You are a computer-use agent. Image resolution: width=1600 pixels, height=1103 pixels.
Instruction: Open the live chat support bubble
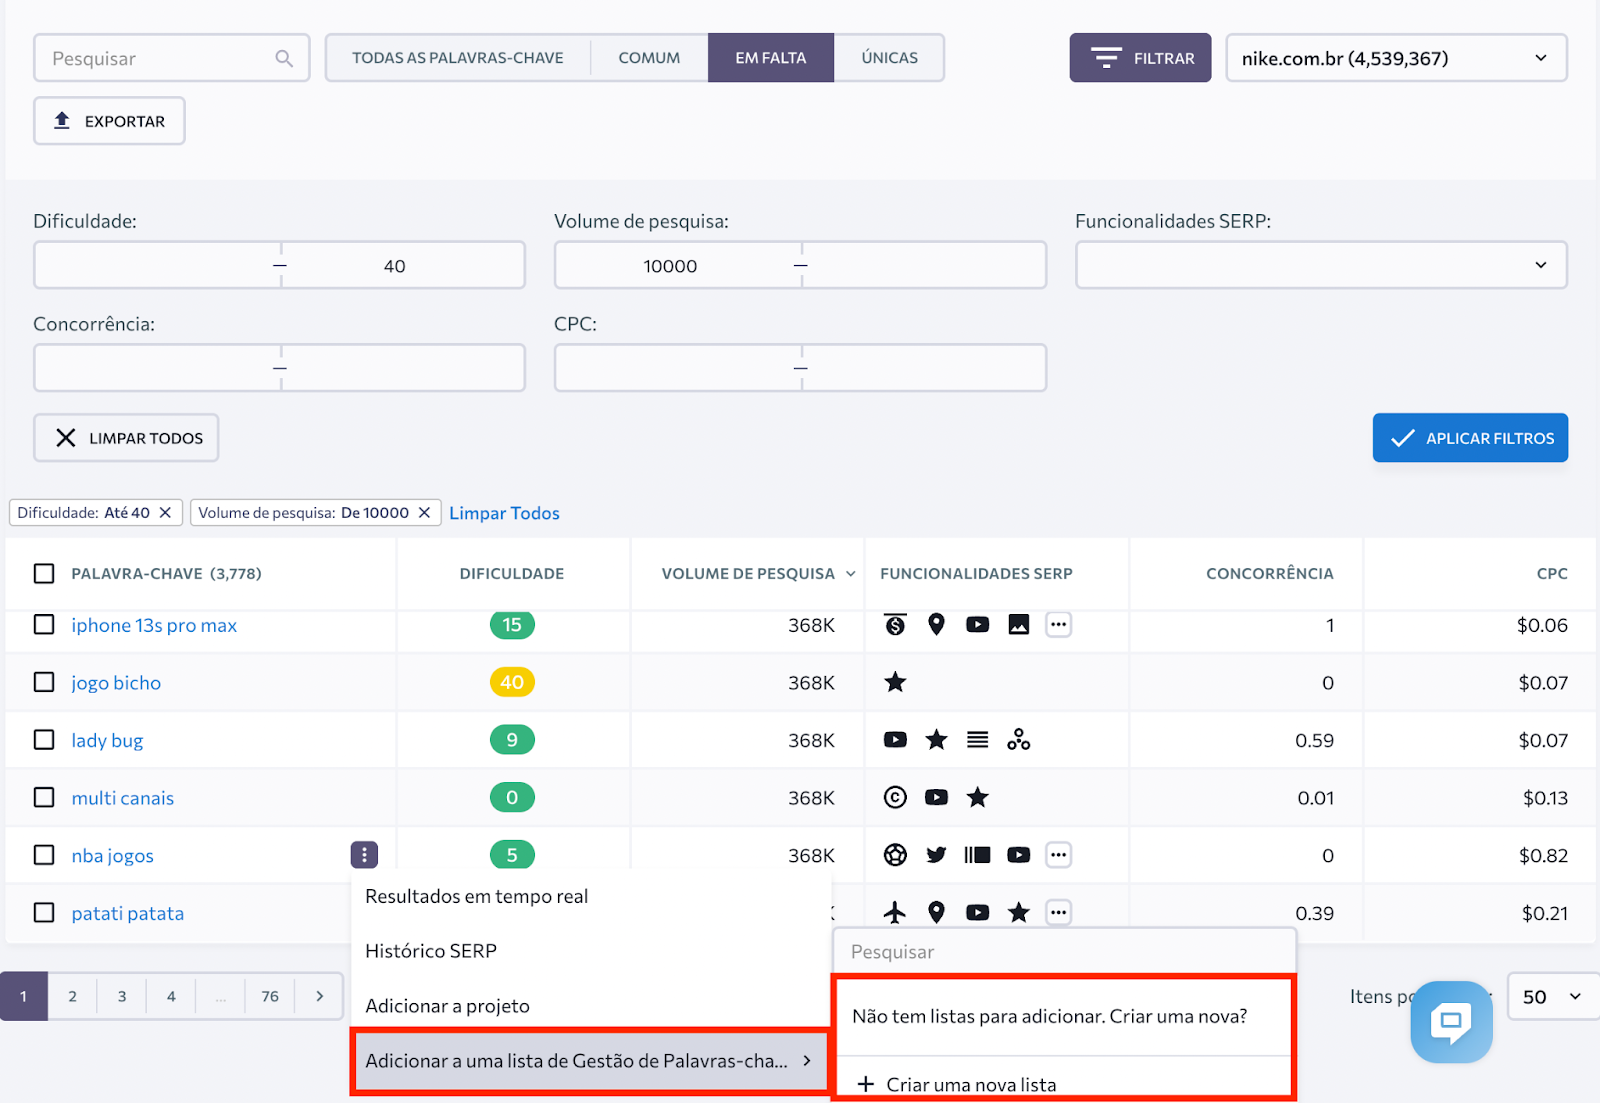[1450, 1022]
